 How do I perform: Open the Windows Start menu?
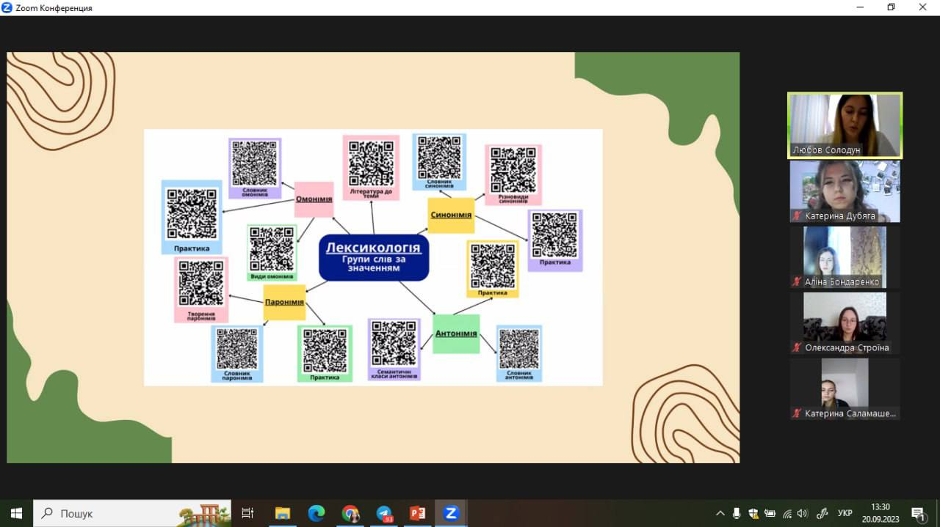(x=16, y=513)
